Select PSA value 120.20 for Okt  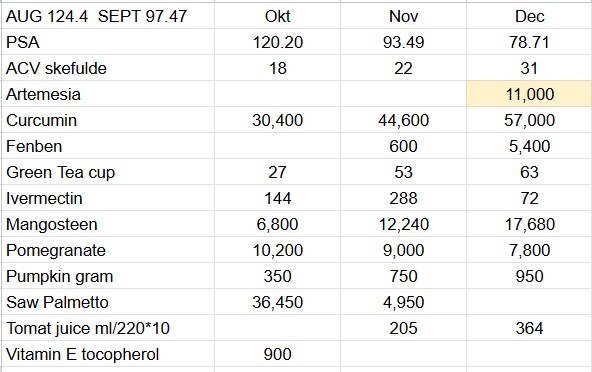coord(278,42)
